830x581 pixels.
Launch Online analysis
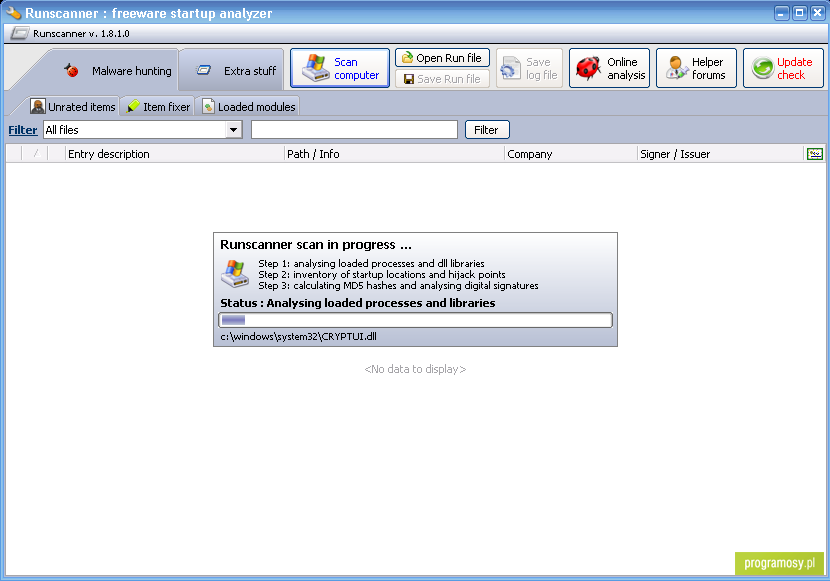609,68
